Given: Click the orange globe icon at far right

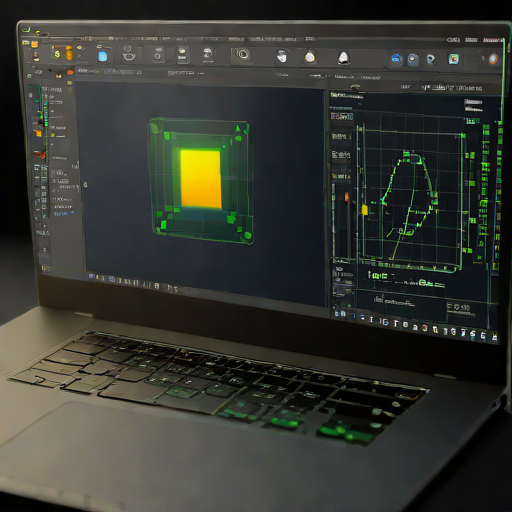Looking at the screenshot, I should click(493, 59).
